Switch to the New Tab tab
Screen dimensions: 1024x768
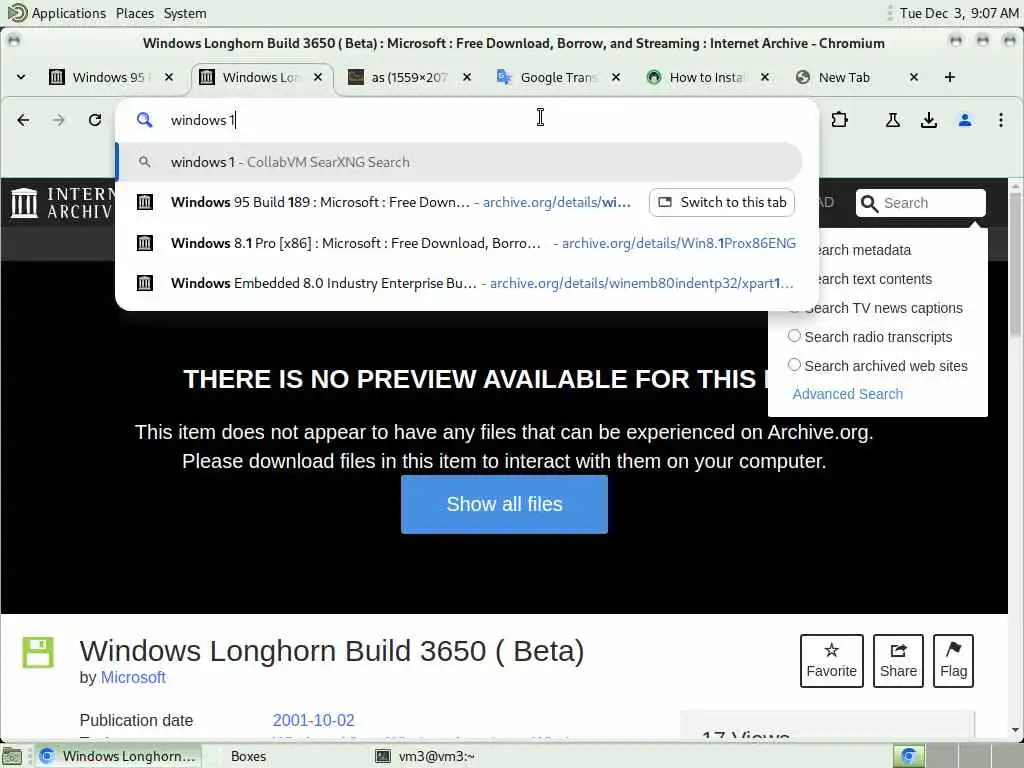pyautogui.click(x=846, y=77)
